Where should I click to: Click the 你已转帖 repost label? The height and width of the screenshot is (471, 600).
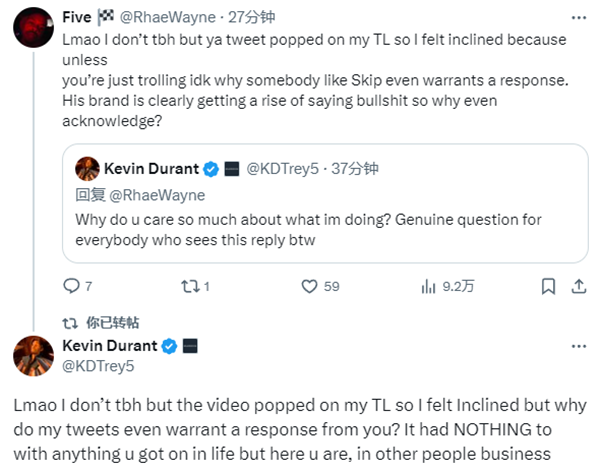112,322
